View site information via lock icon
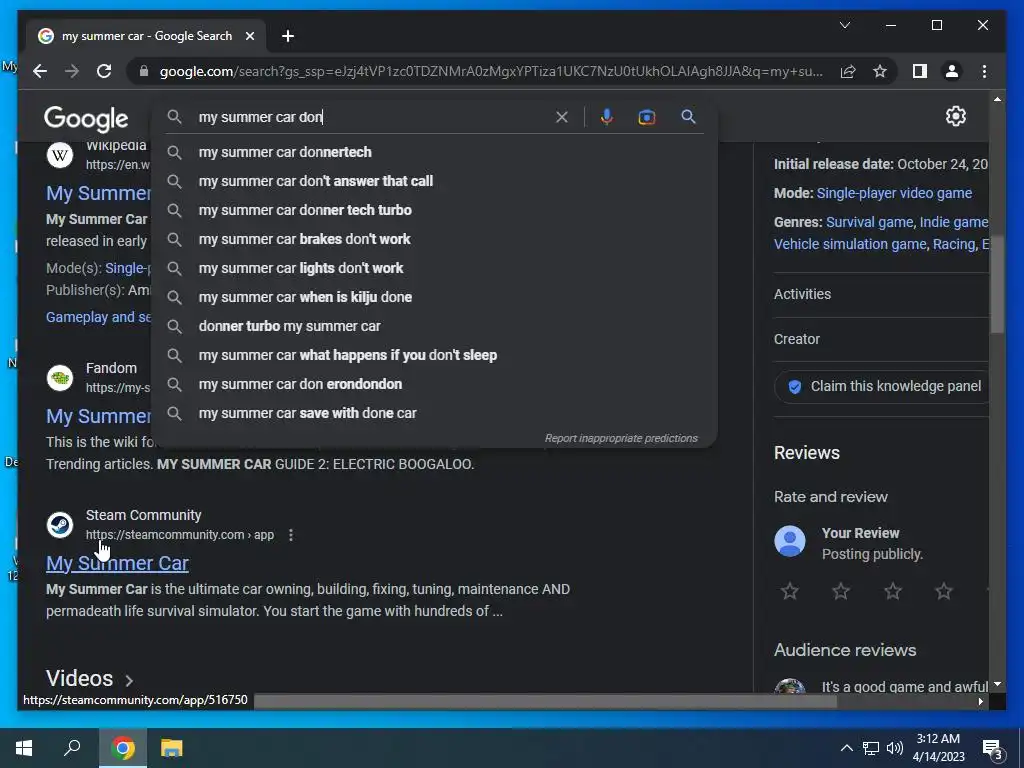The width and height of the screenshot is (1024, 768). [144, 71]
